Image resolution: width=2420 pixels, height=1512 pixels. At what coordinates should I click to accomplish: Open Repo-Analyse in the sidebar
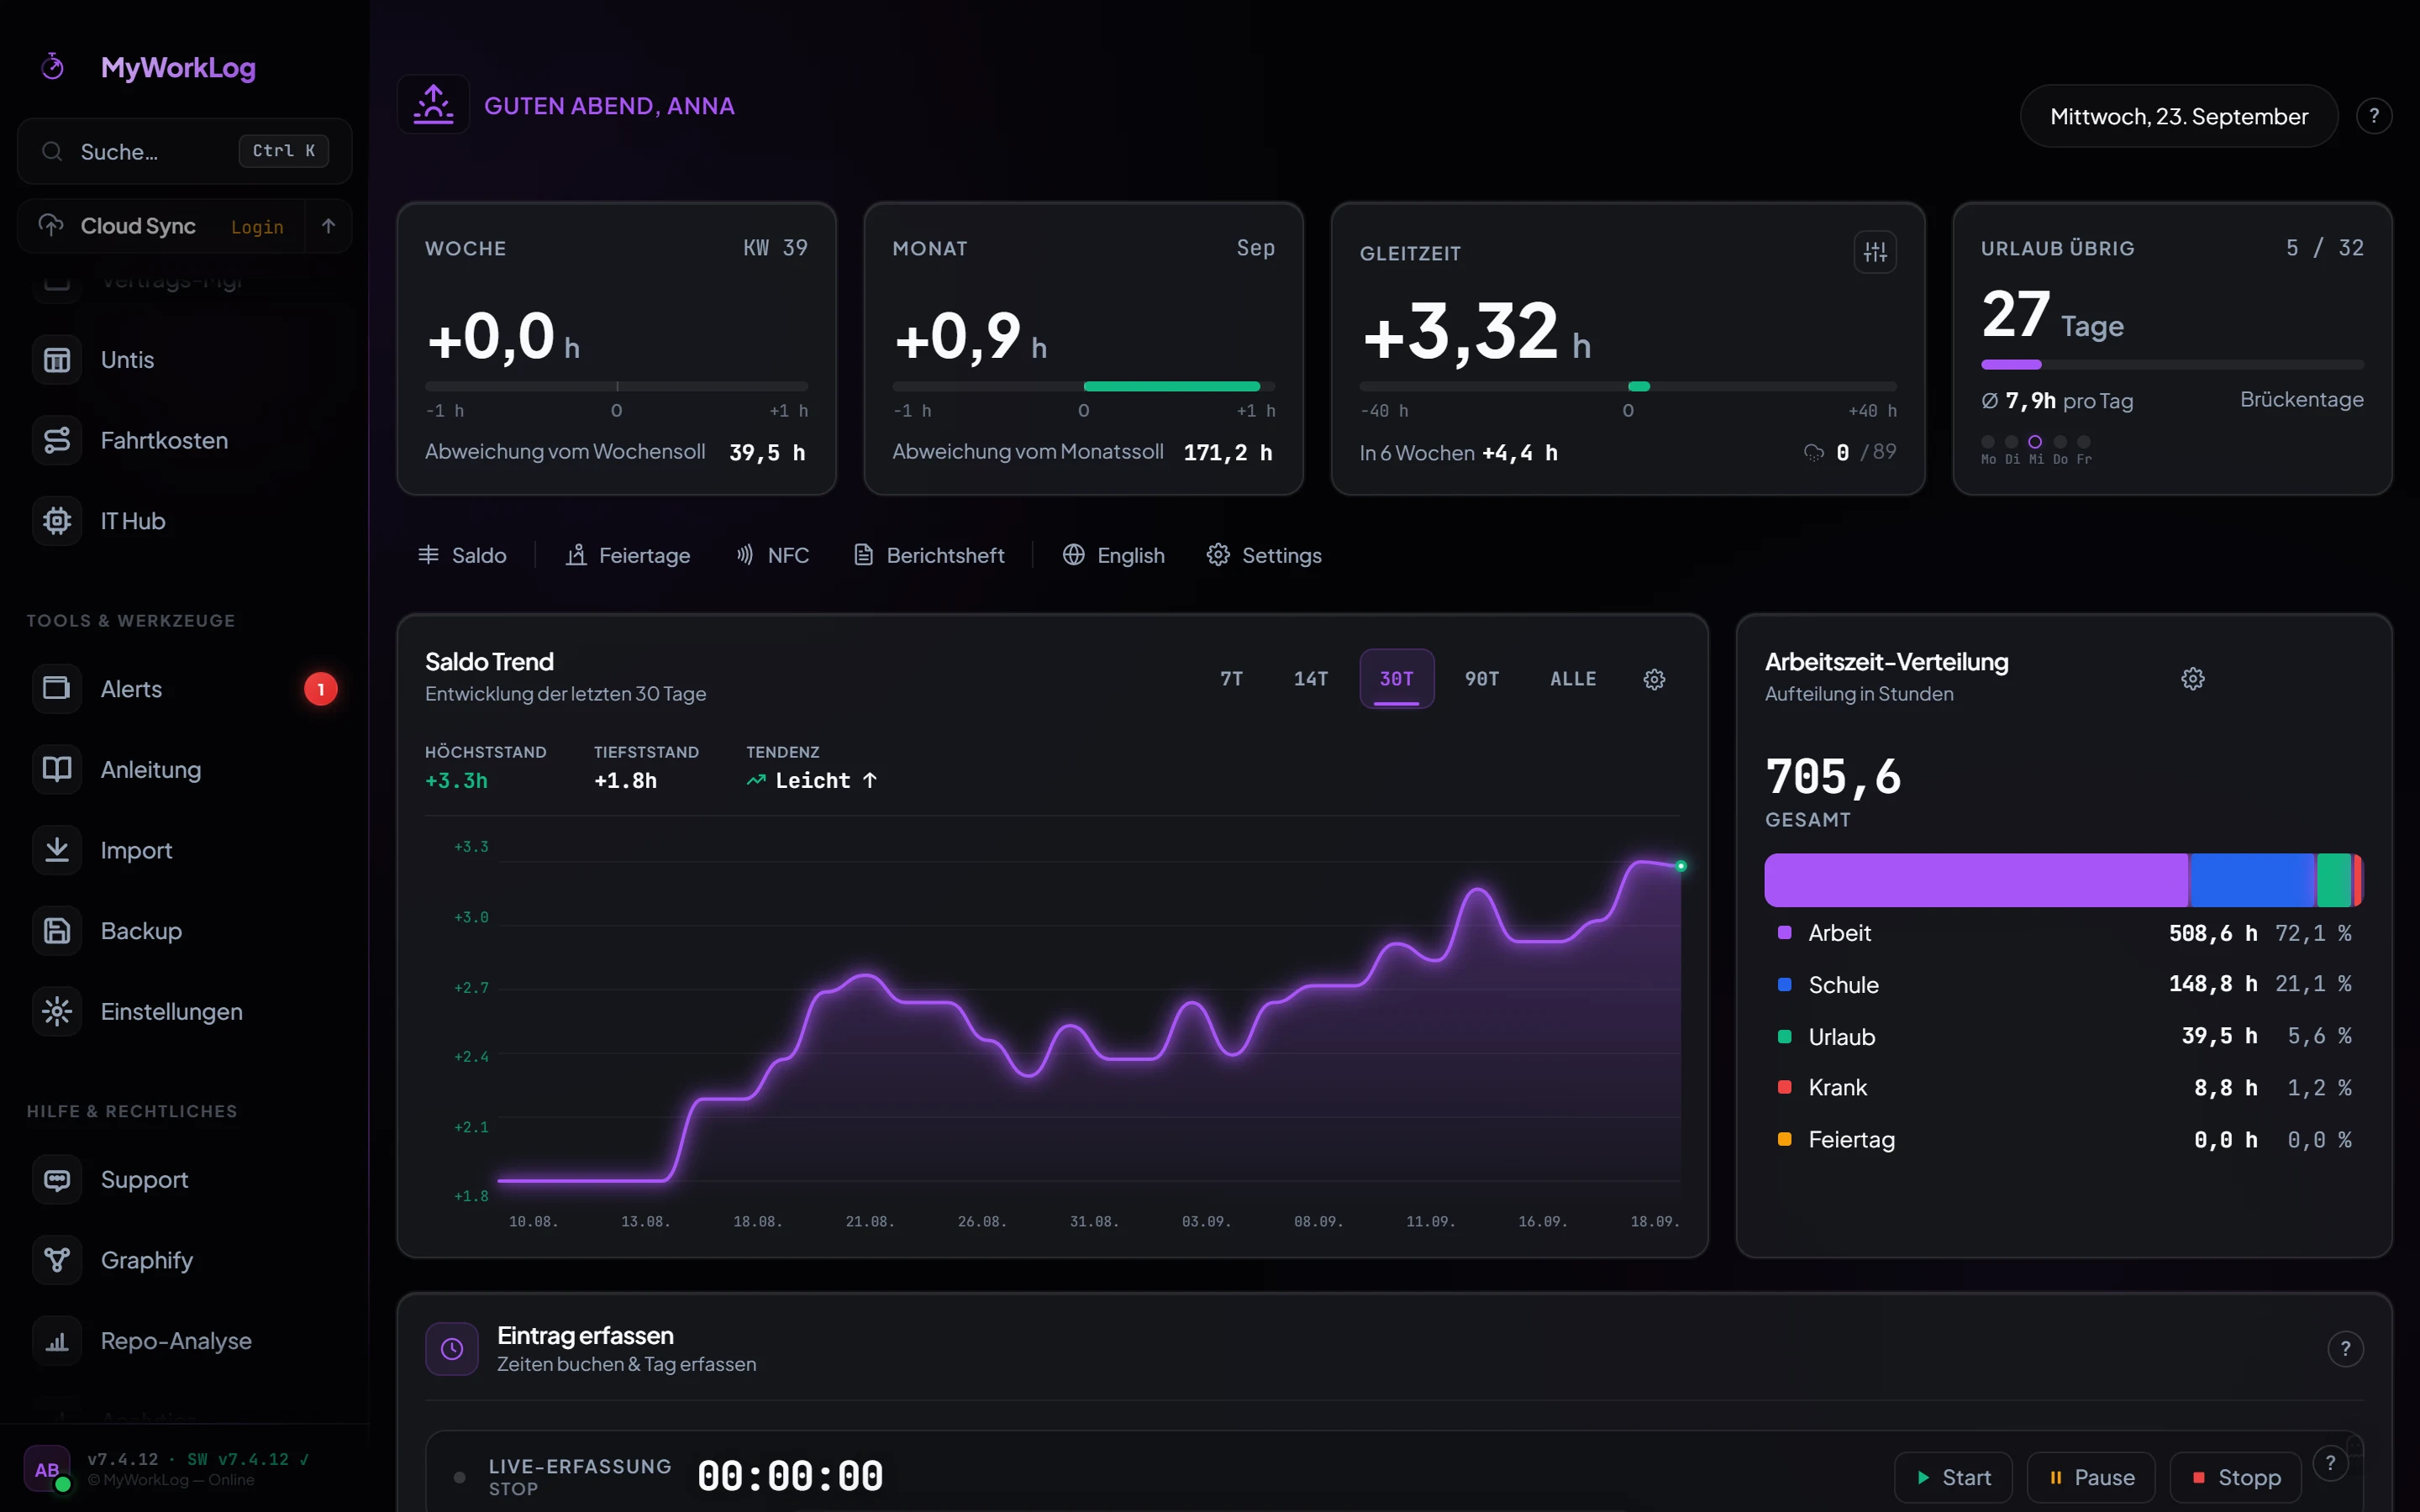184,1341
